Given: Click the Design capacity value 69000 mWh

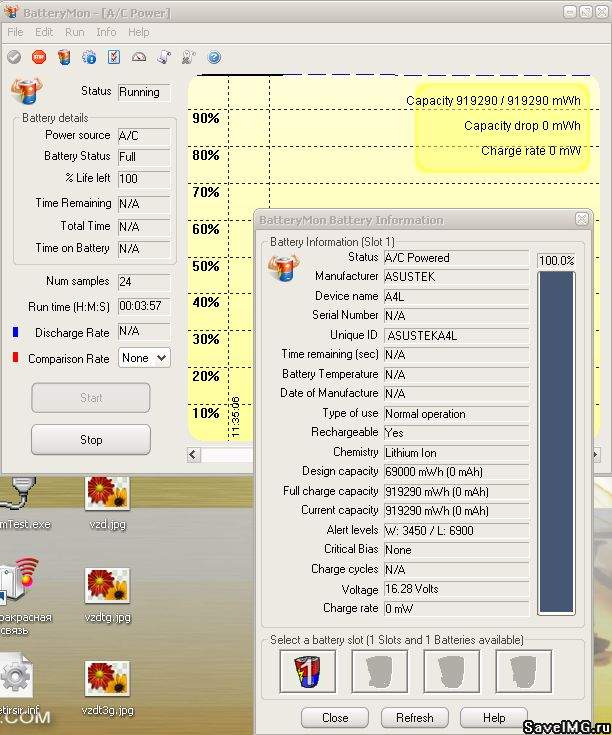Looking at the screenshot, I should tap(456, 472).
